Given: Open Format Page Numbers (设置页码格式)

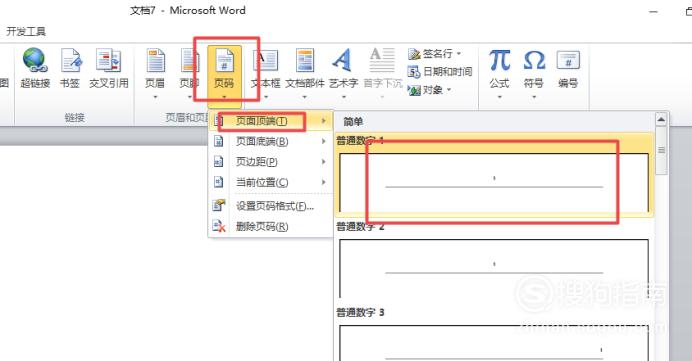Looking at the screenshot, I should click(270, 206).
